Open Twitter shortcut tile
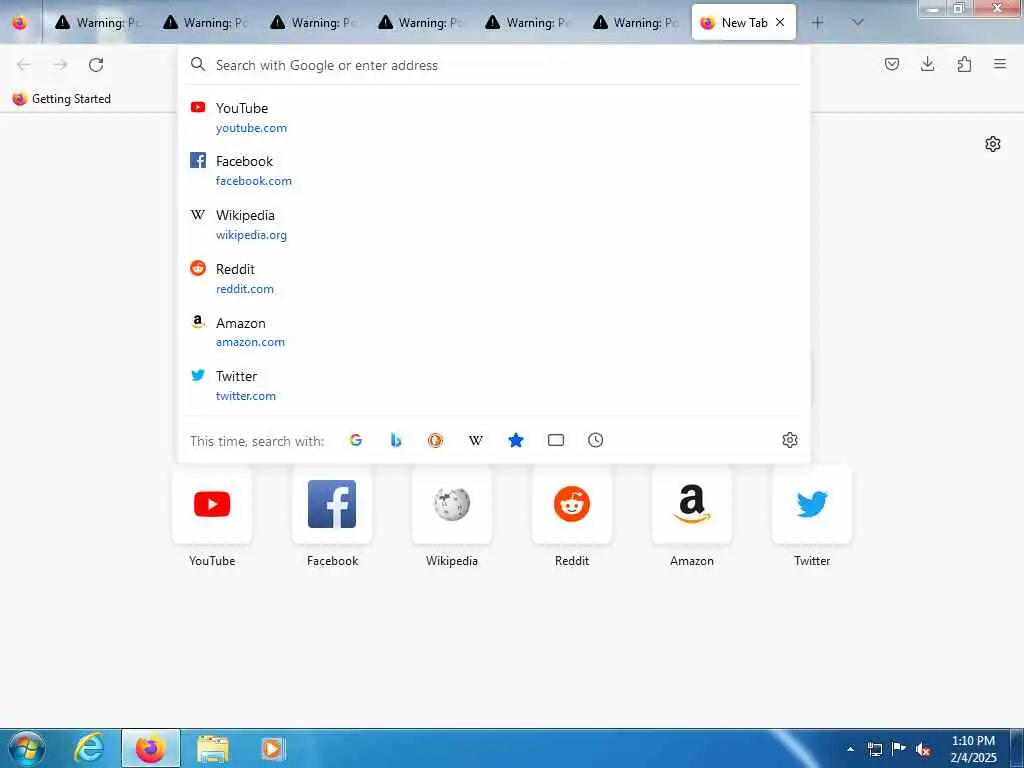This screenshot has height=768, width=1024. click(812, 504)
